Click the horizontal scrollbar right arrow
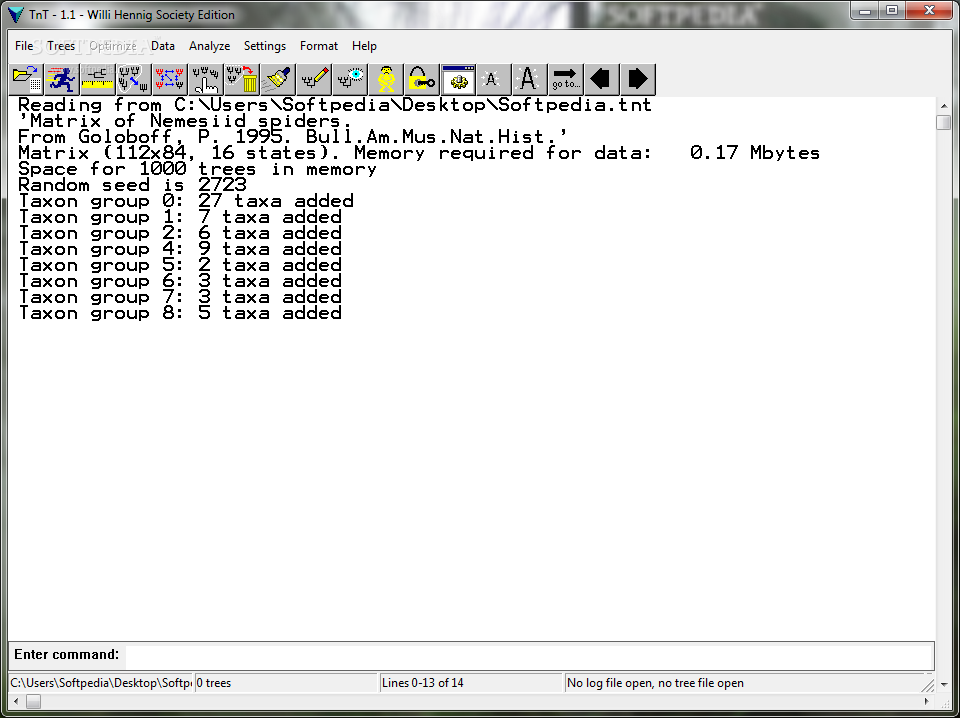The height and width of the screenshot is (718, 960). coord(926,701)
